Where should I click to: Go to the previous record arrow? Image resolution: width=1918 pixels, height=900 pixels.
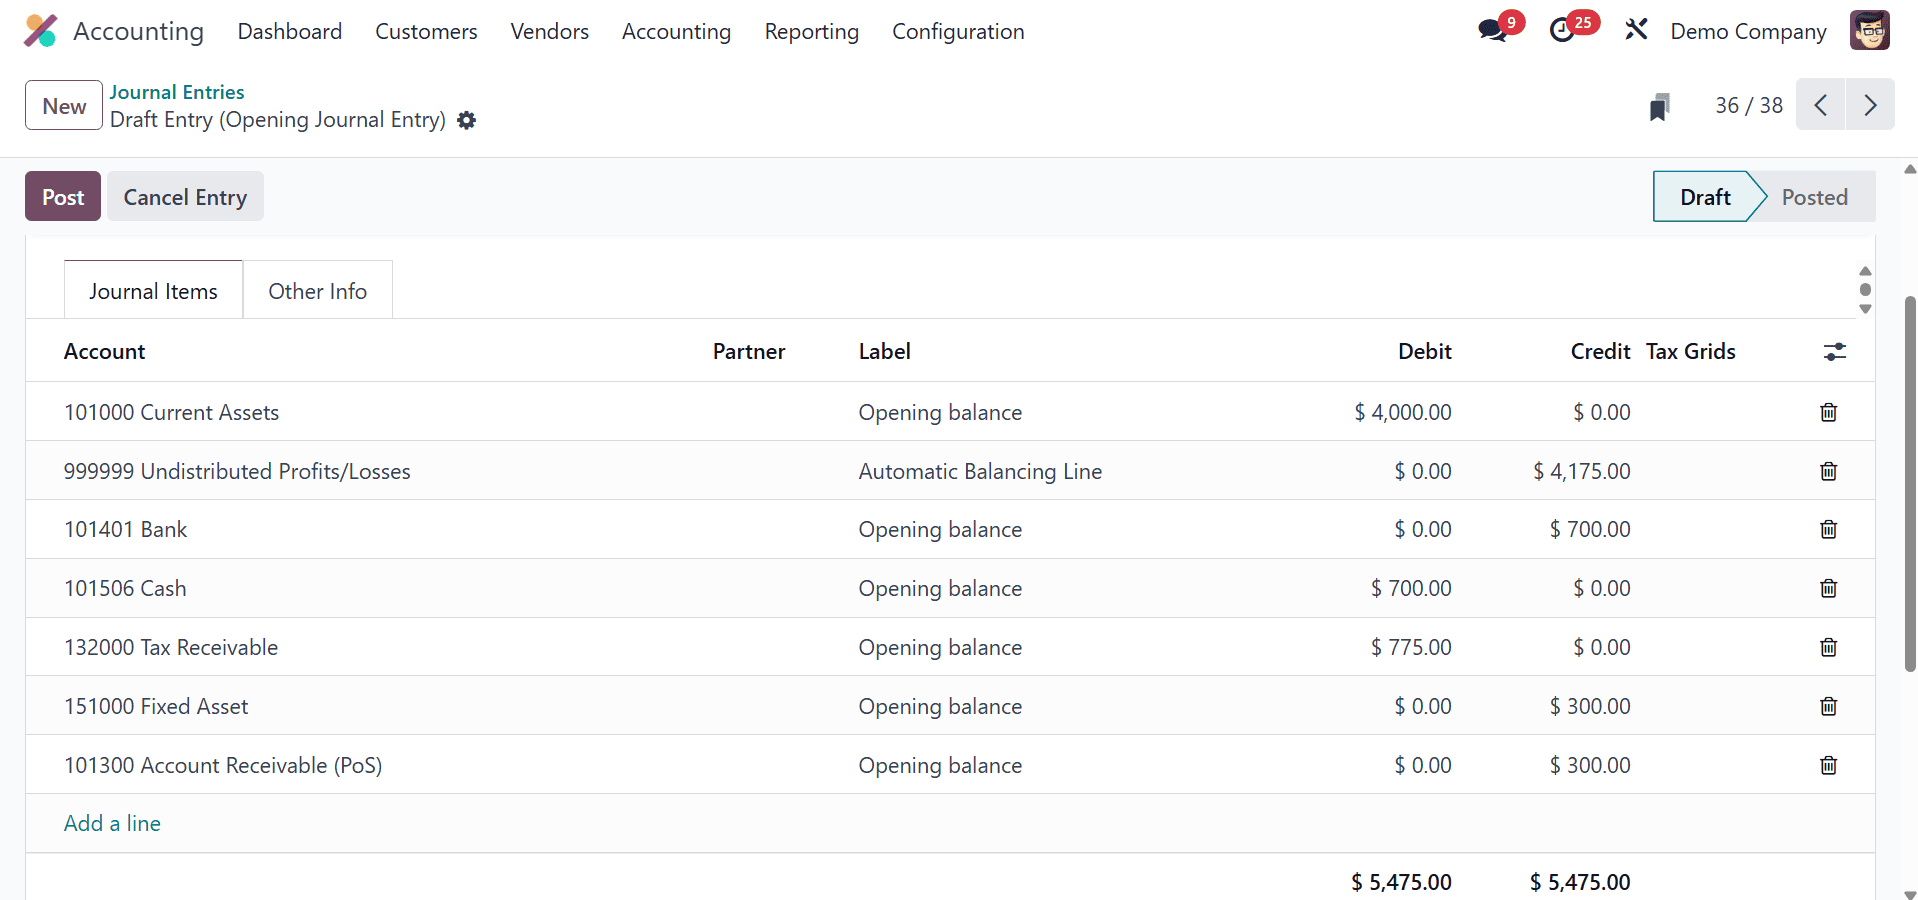tap(1821, 105)
